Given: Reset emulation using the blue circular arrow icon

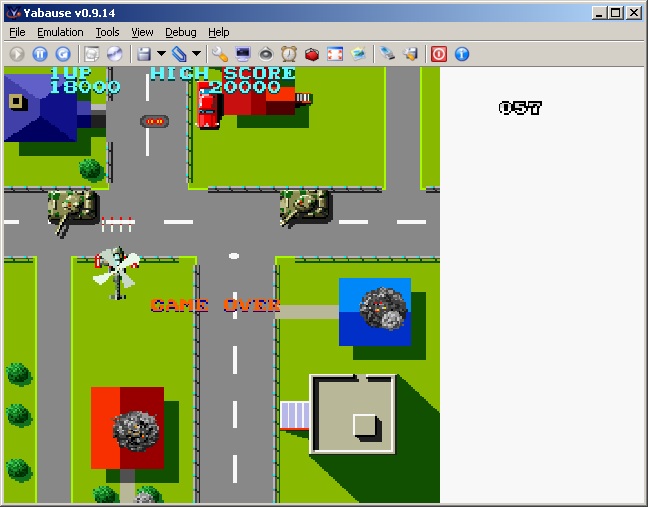Looking at the screenshot, I should pos(63,54).
